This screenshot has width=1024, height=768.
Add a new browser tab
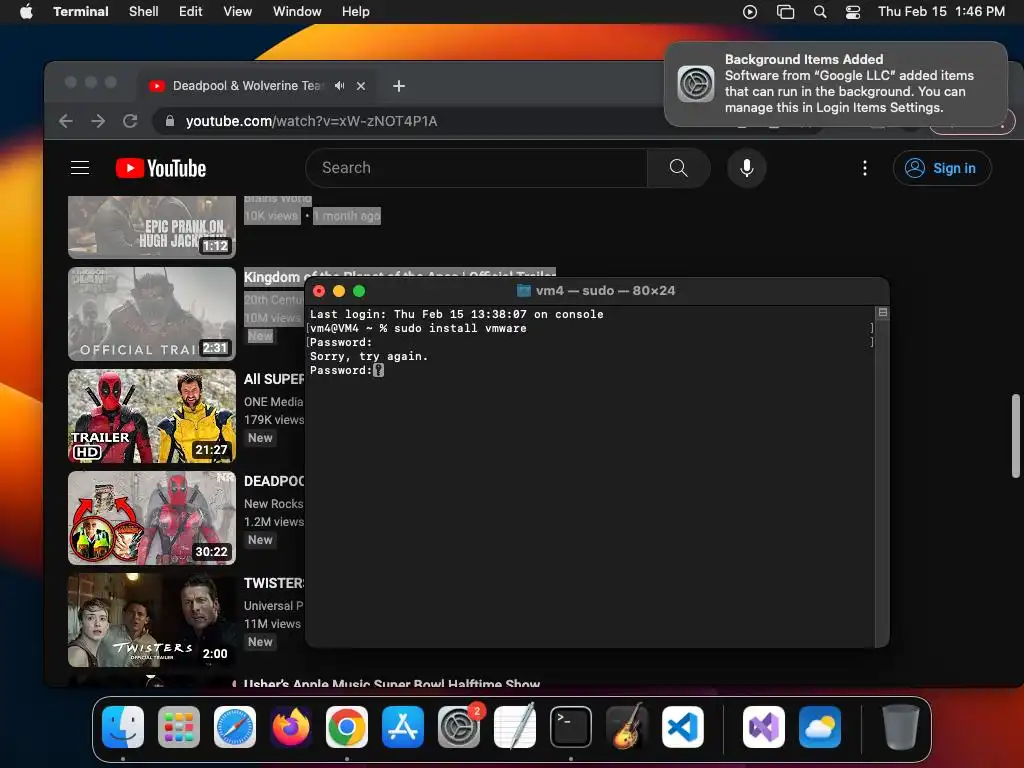click(x=399, y=86)
